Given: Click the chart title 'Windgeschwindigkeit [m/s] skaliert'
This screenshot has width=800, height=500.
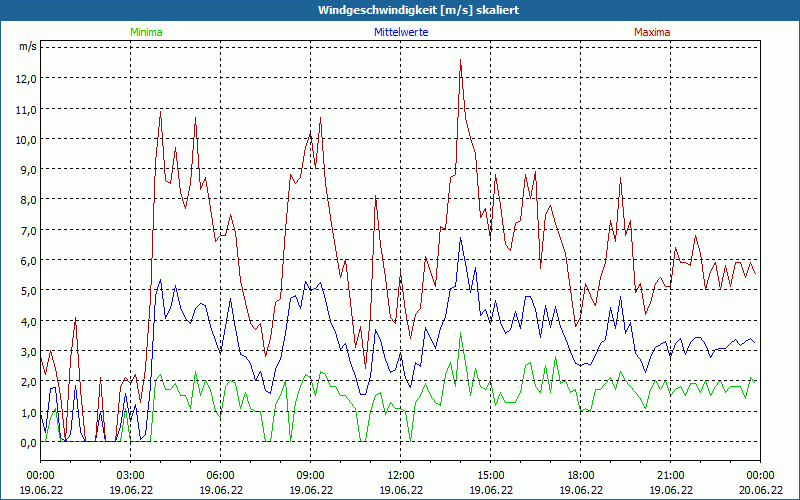Looking at the screenshot, I should (x=418, y=10).
